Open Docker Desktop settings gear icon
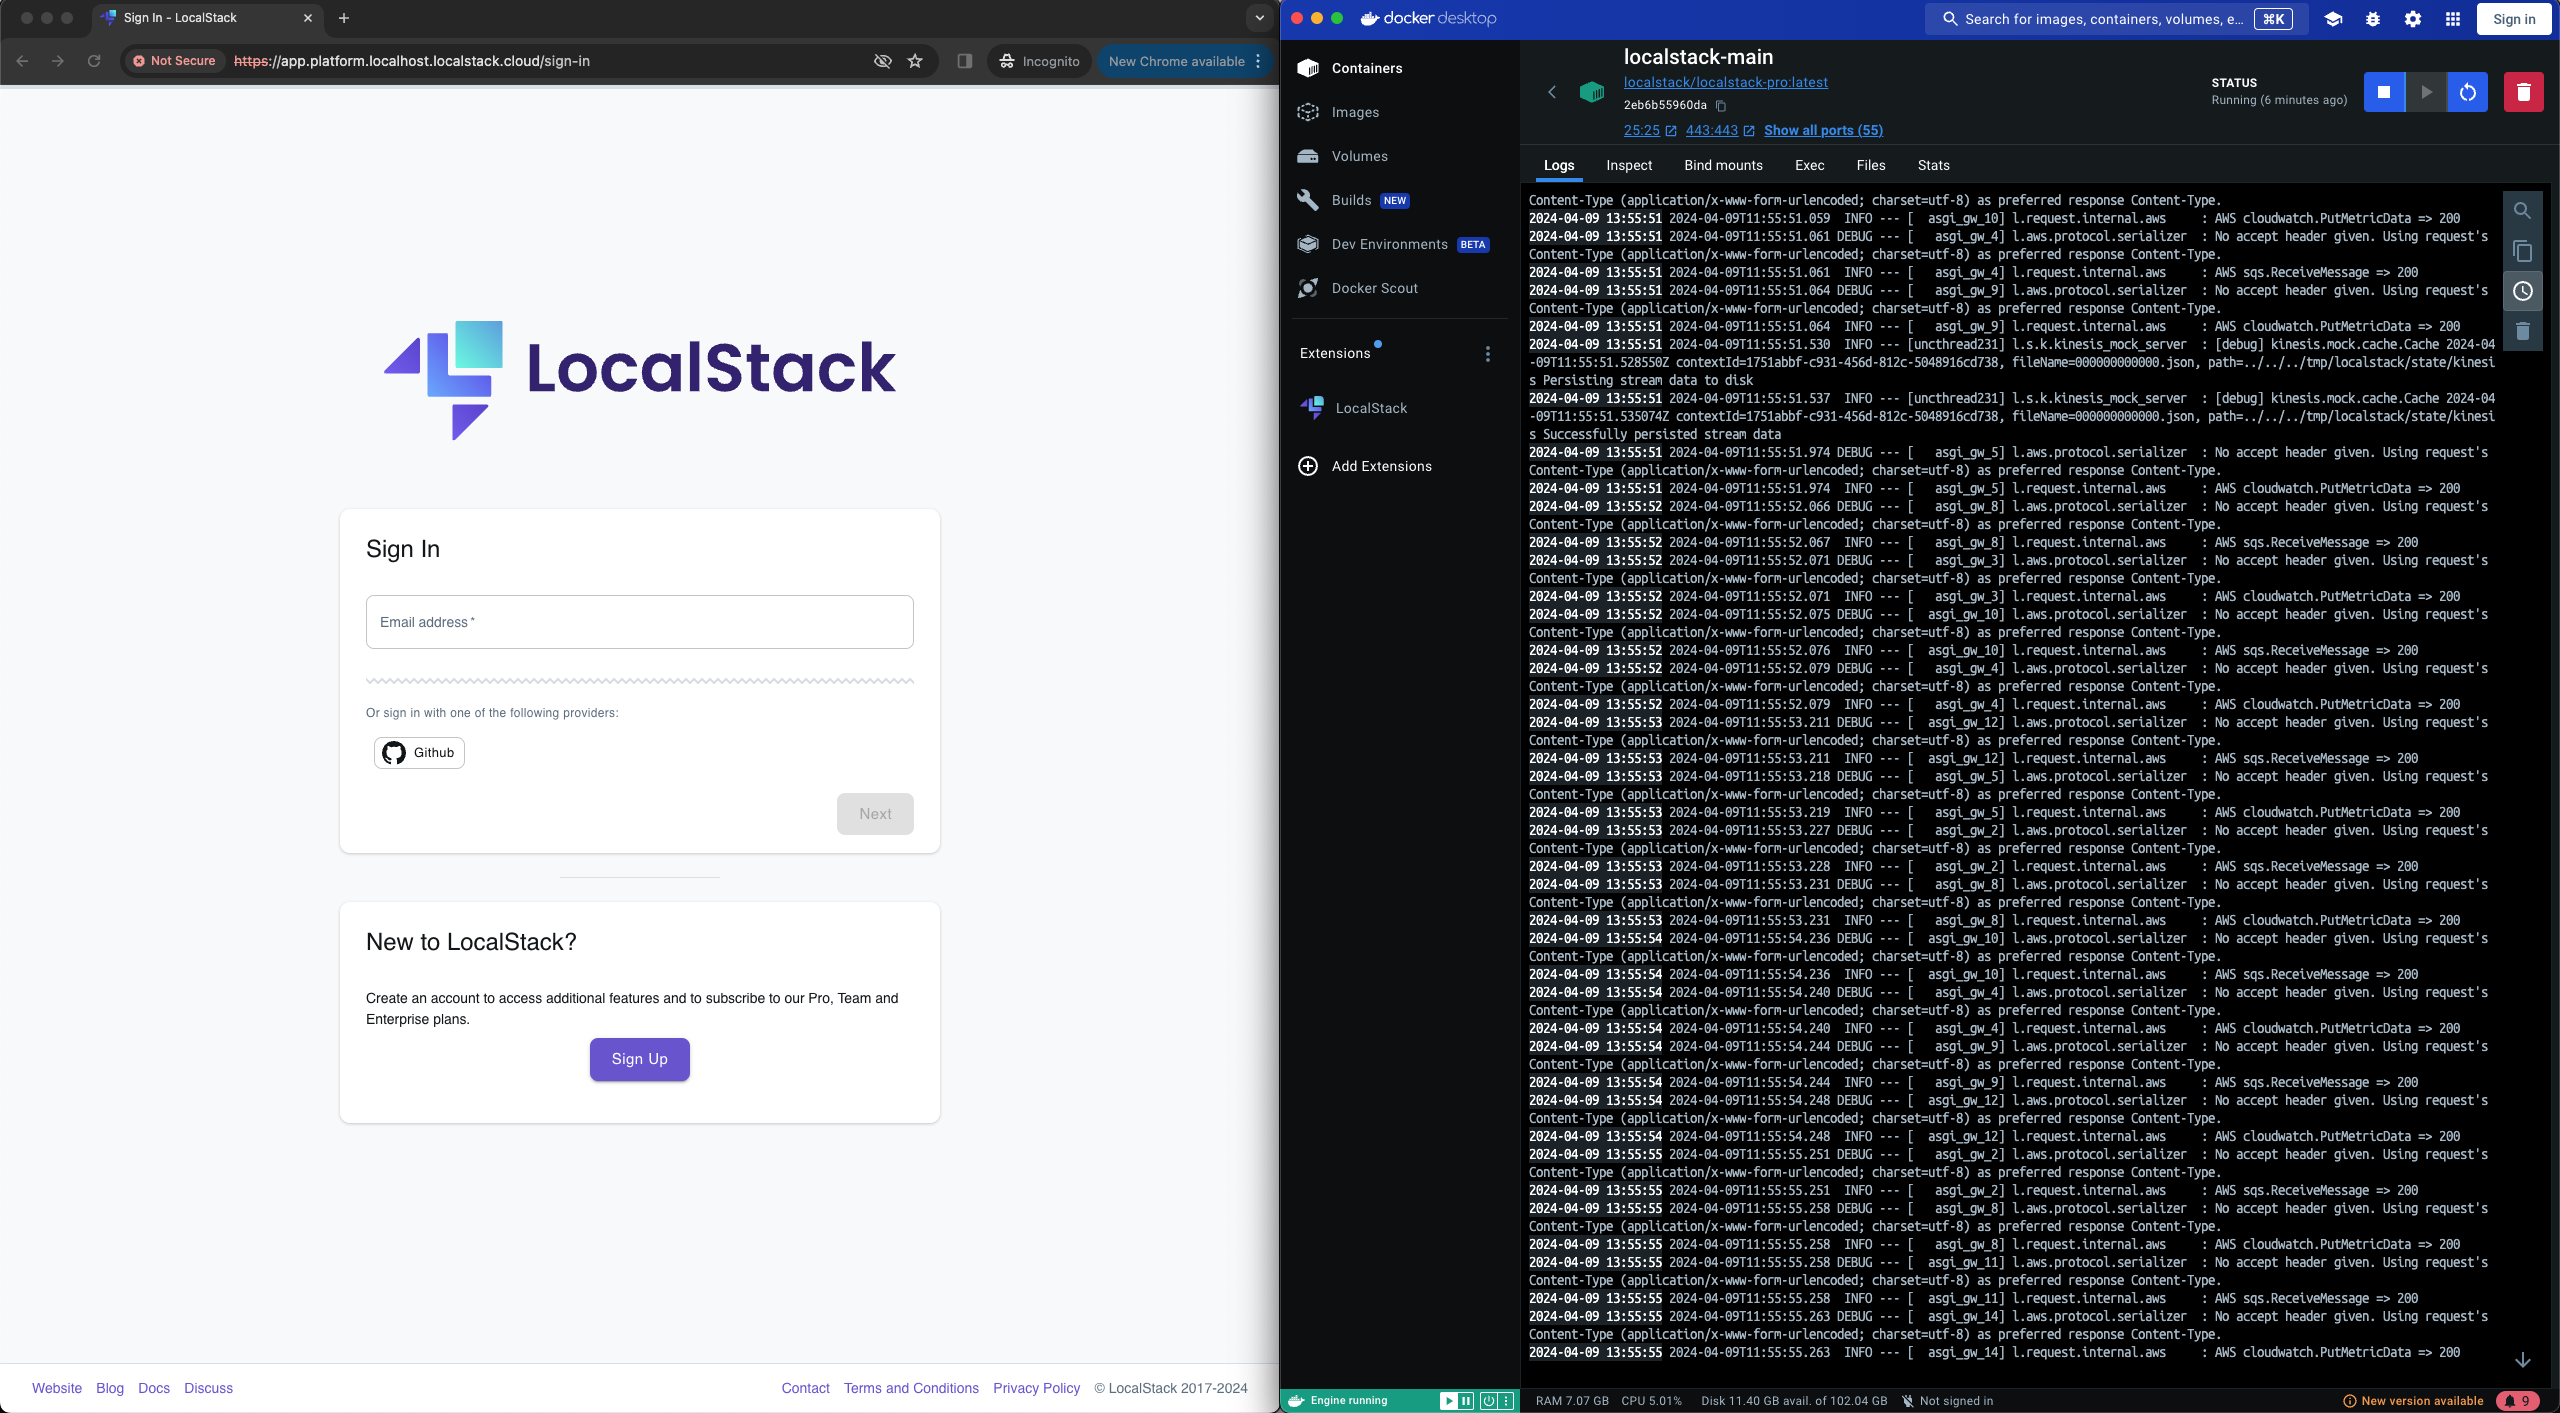The height and width of the screenshot is (1413, 2560). click(2411, 18)
